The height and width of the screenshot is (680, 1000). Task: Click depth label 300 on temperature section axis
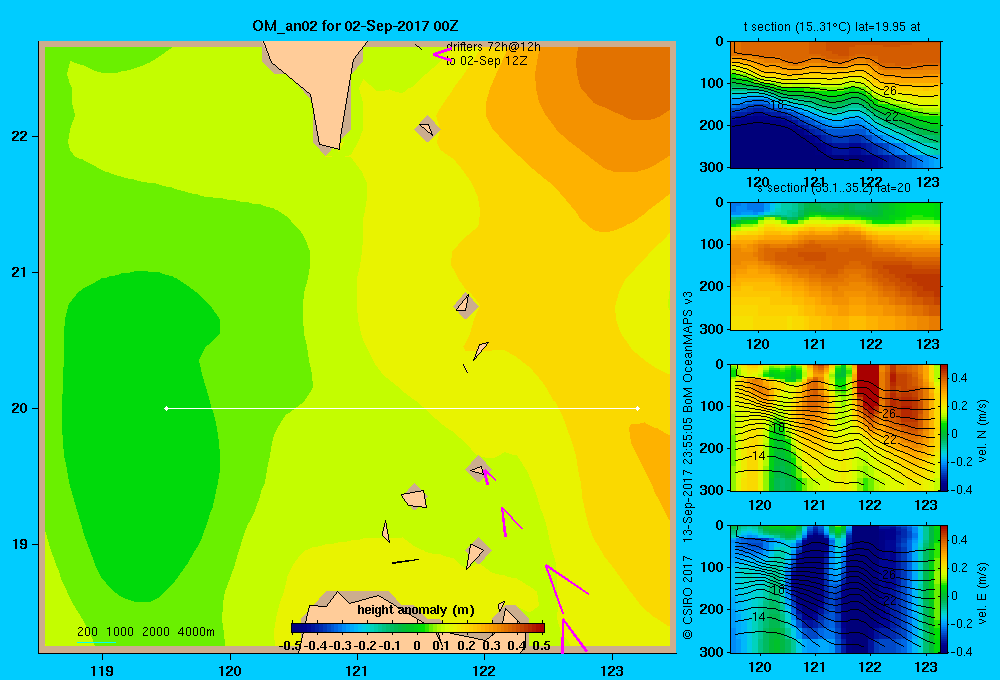[712, 167]
